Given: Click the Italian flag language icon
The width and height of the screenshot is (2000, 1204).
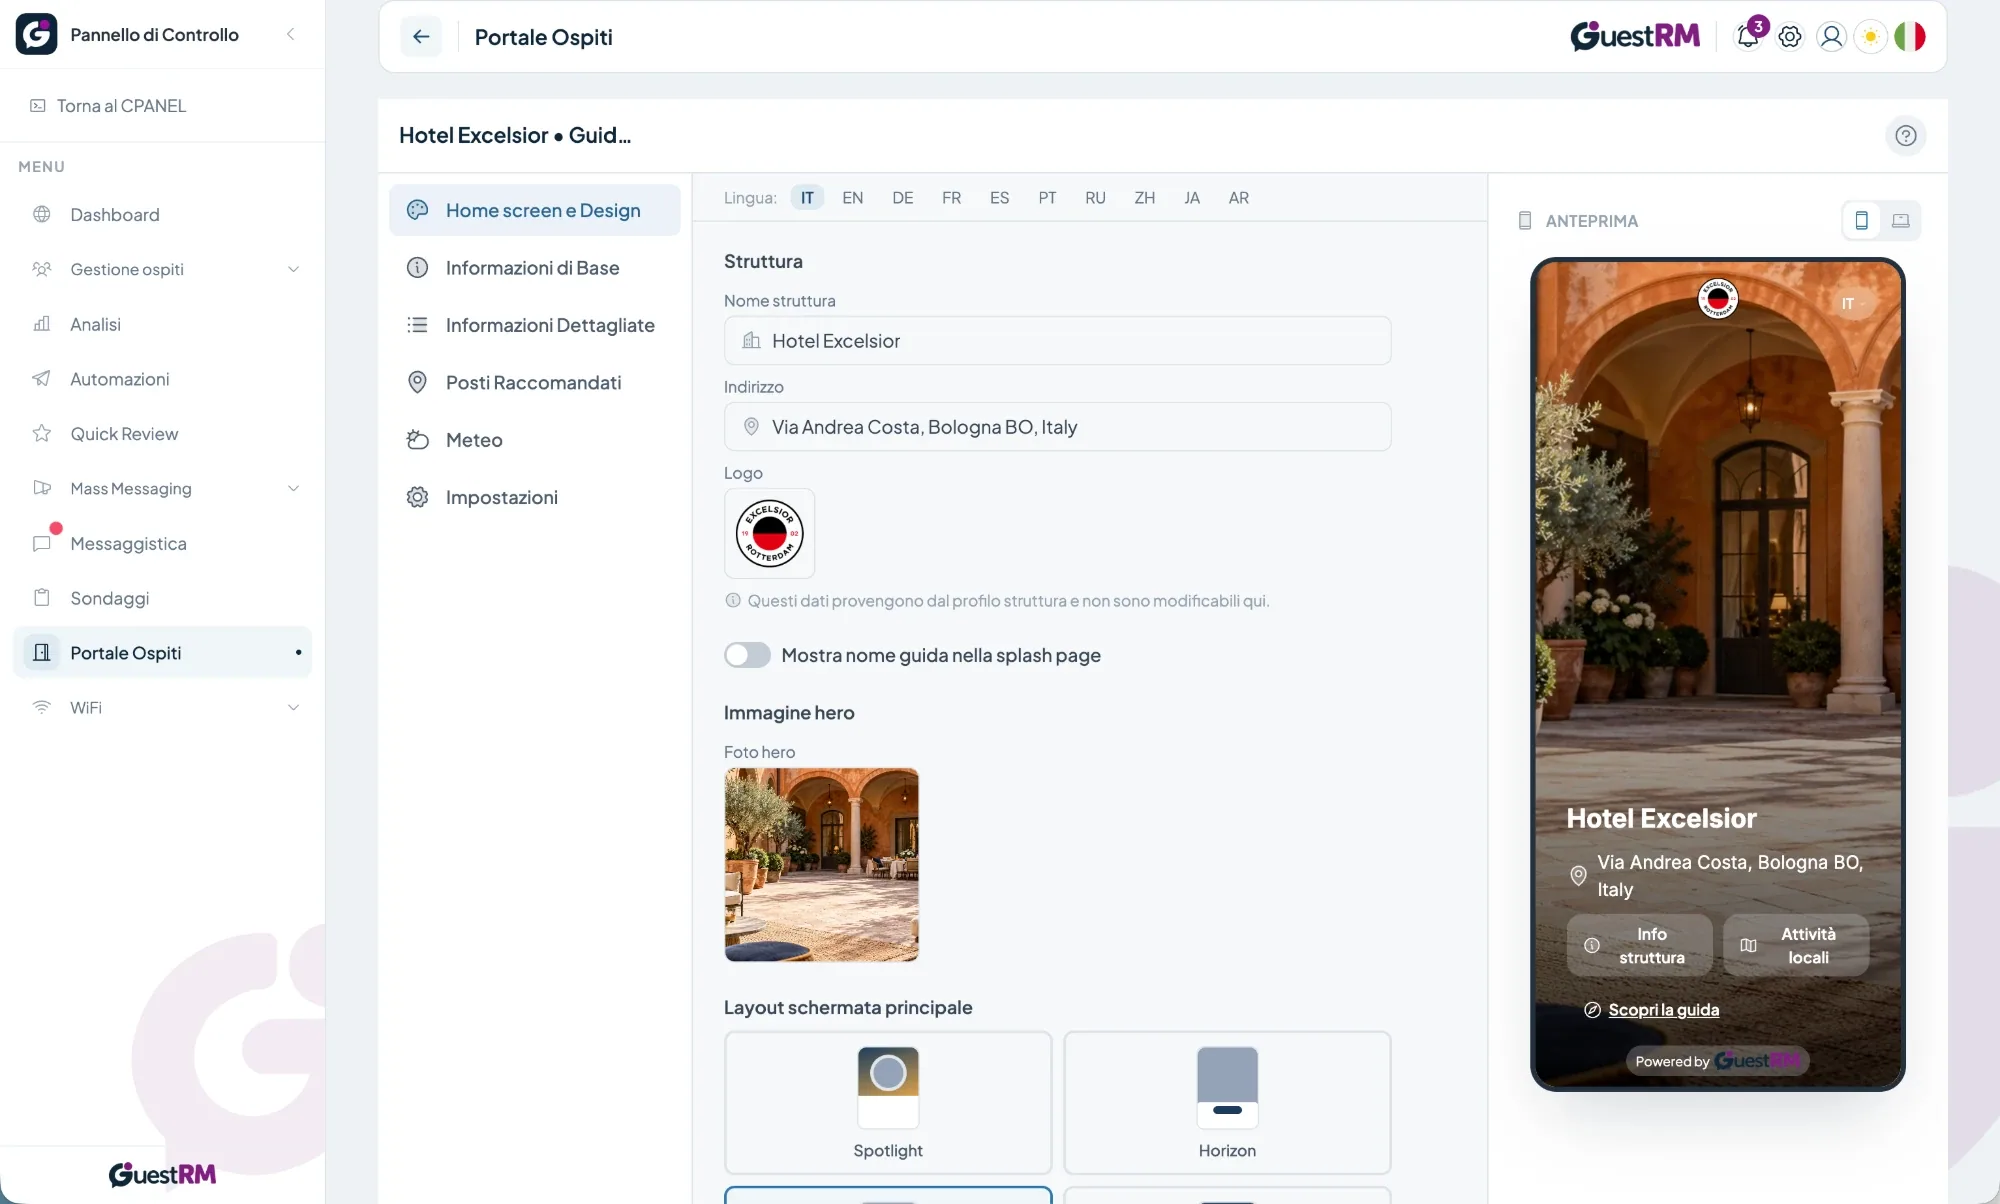Looking at the screenshot, I should [x=1910, y=37].
